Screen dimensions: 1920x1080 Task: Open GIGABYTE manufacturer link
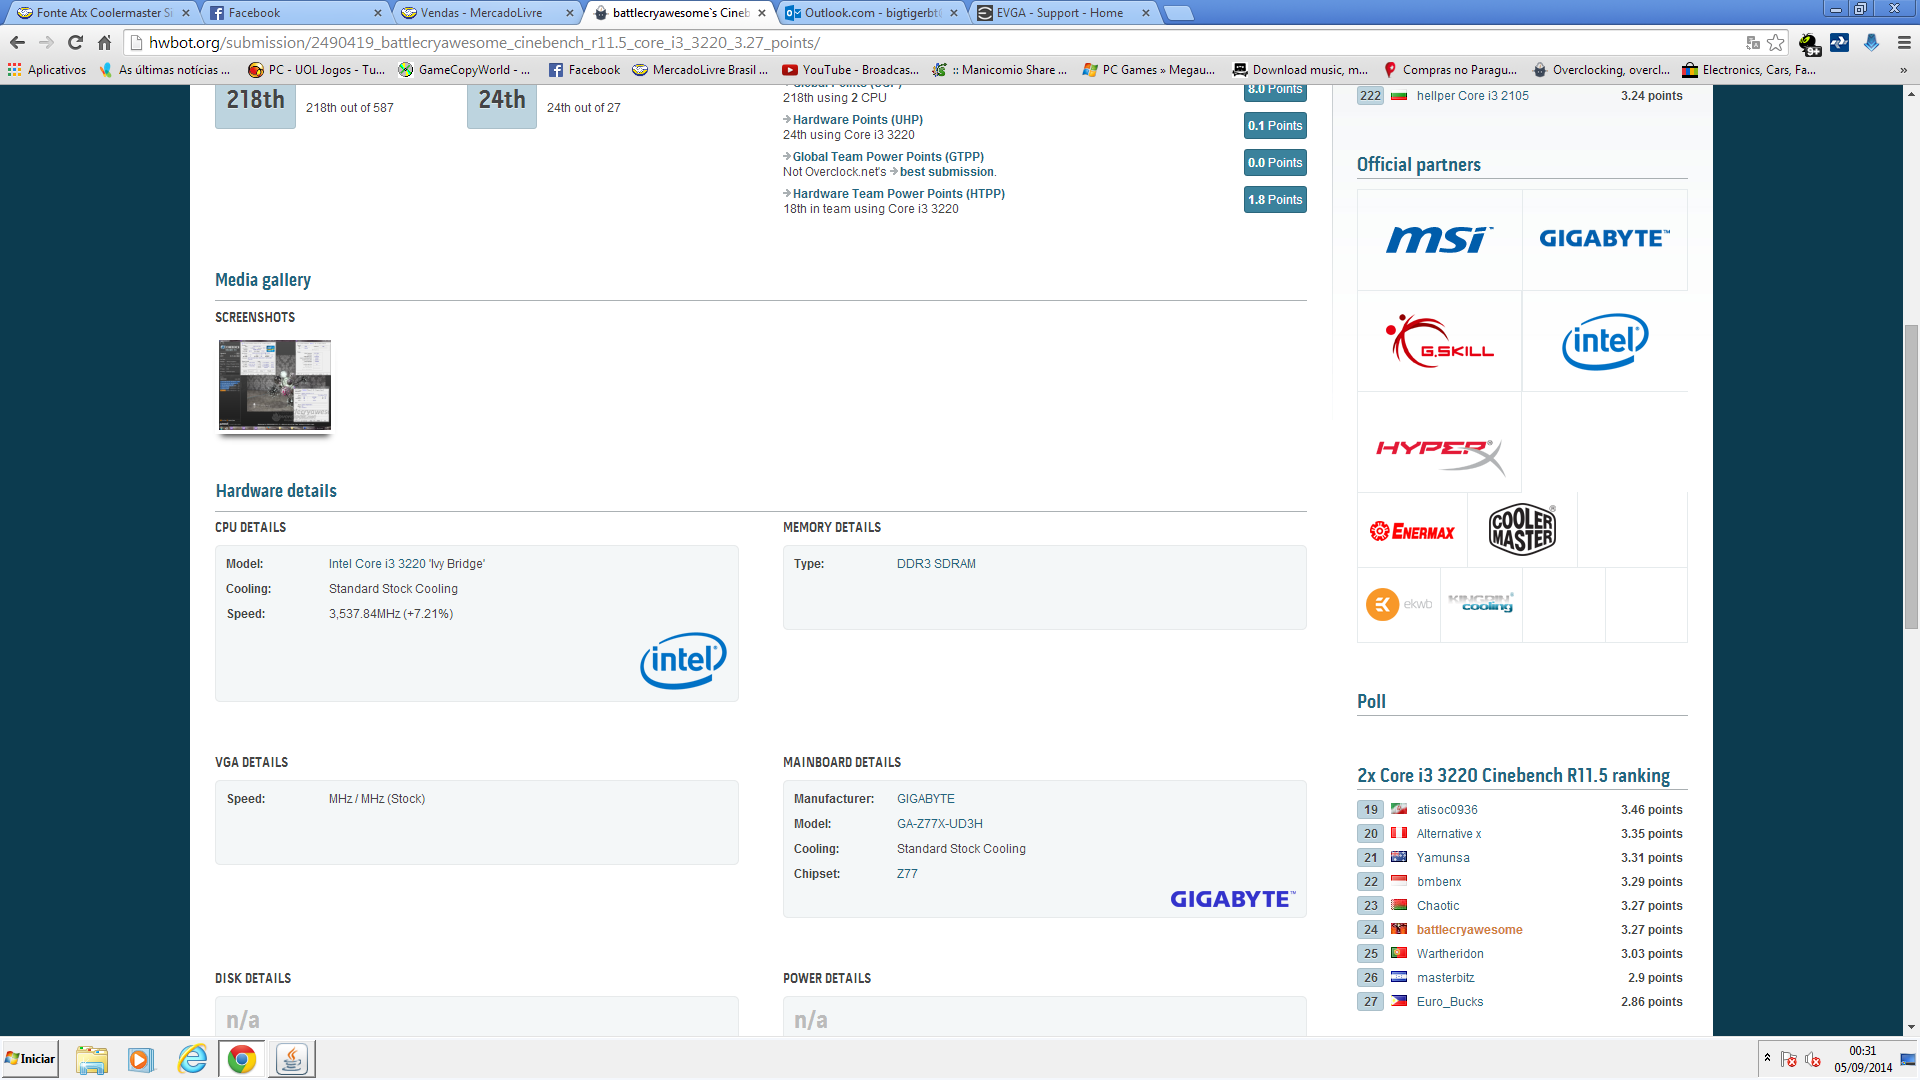pyautogui.click(x=925, y=799)
